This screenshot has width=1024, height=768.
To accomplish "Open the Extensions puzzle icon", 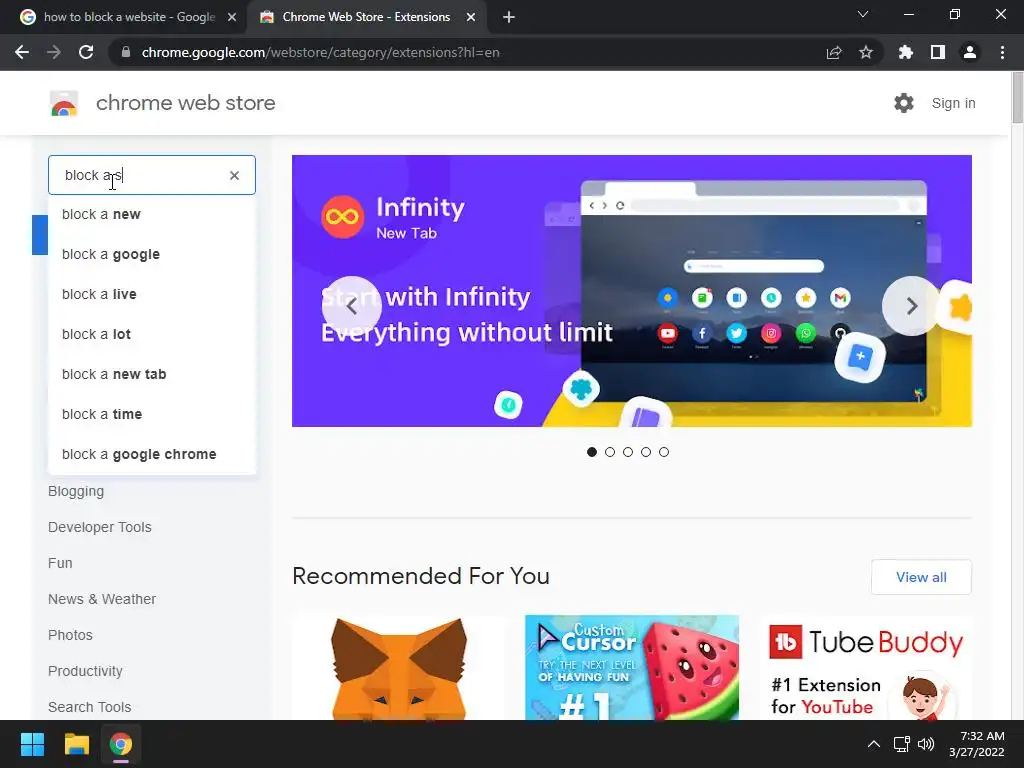I will 905,52.
